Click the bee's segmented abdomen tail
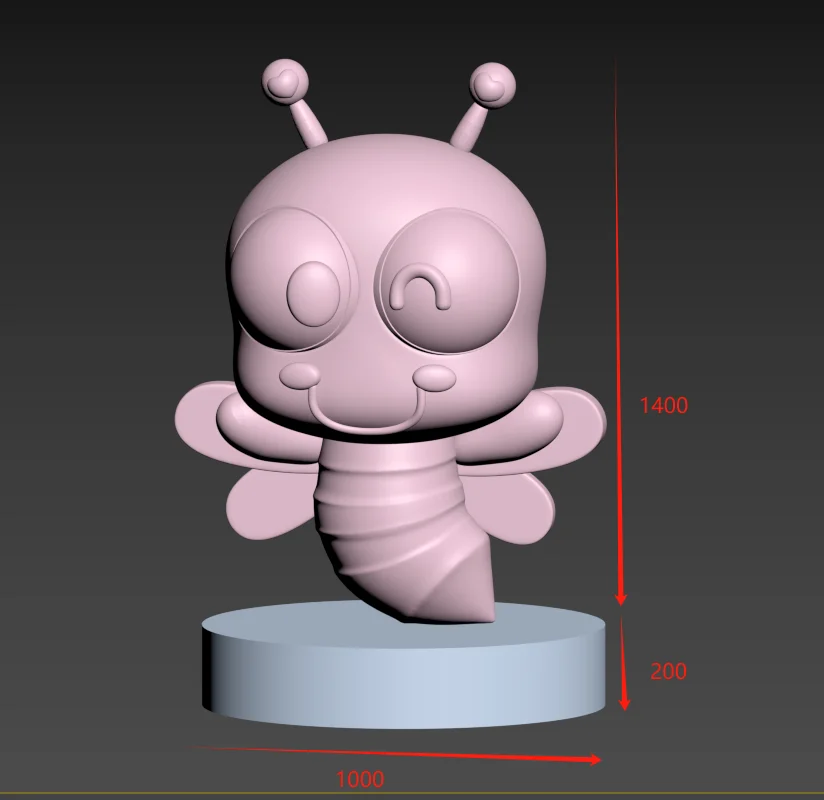This screenshot has height=800, width=824. pyautogui.click(x=406, y=531)
